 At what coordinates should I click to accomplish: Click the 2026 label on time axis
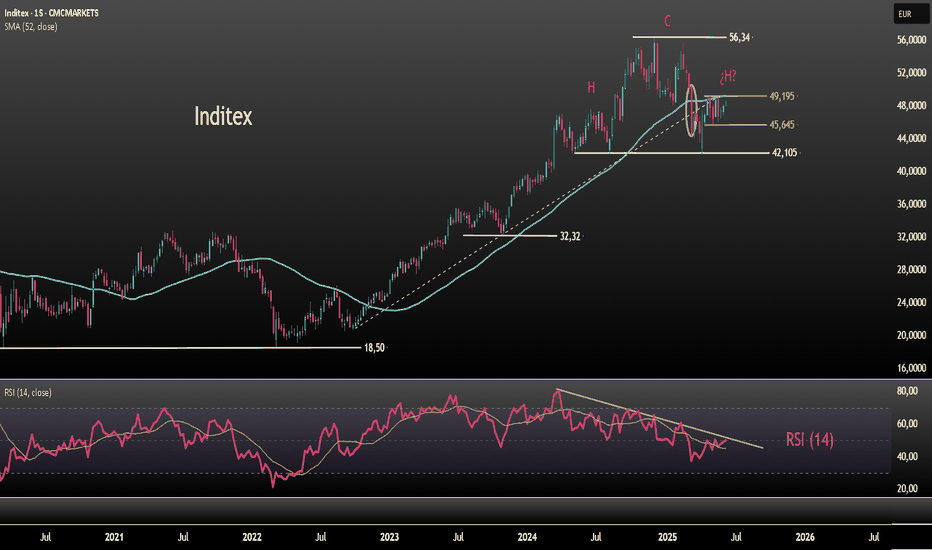(805, 537)
